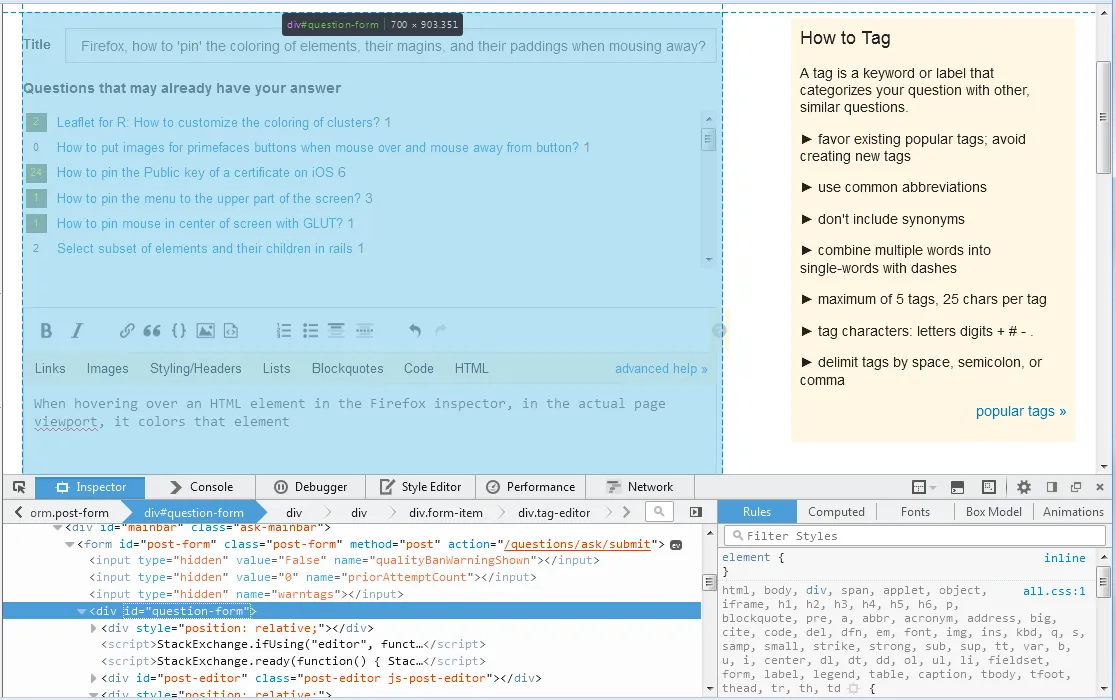This screenshot has height=700, width=1116.
Task: Select the Rules sidebar tab
Action: pyautogui.click(x=757, y=512)
